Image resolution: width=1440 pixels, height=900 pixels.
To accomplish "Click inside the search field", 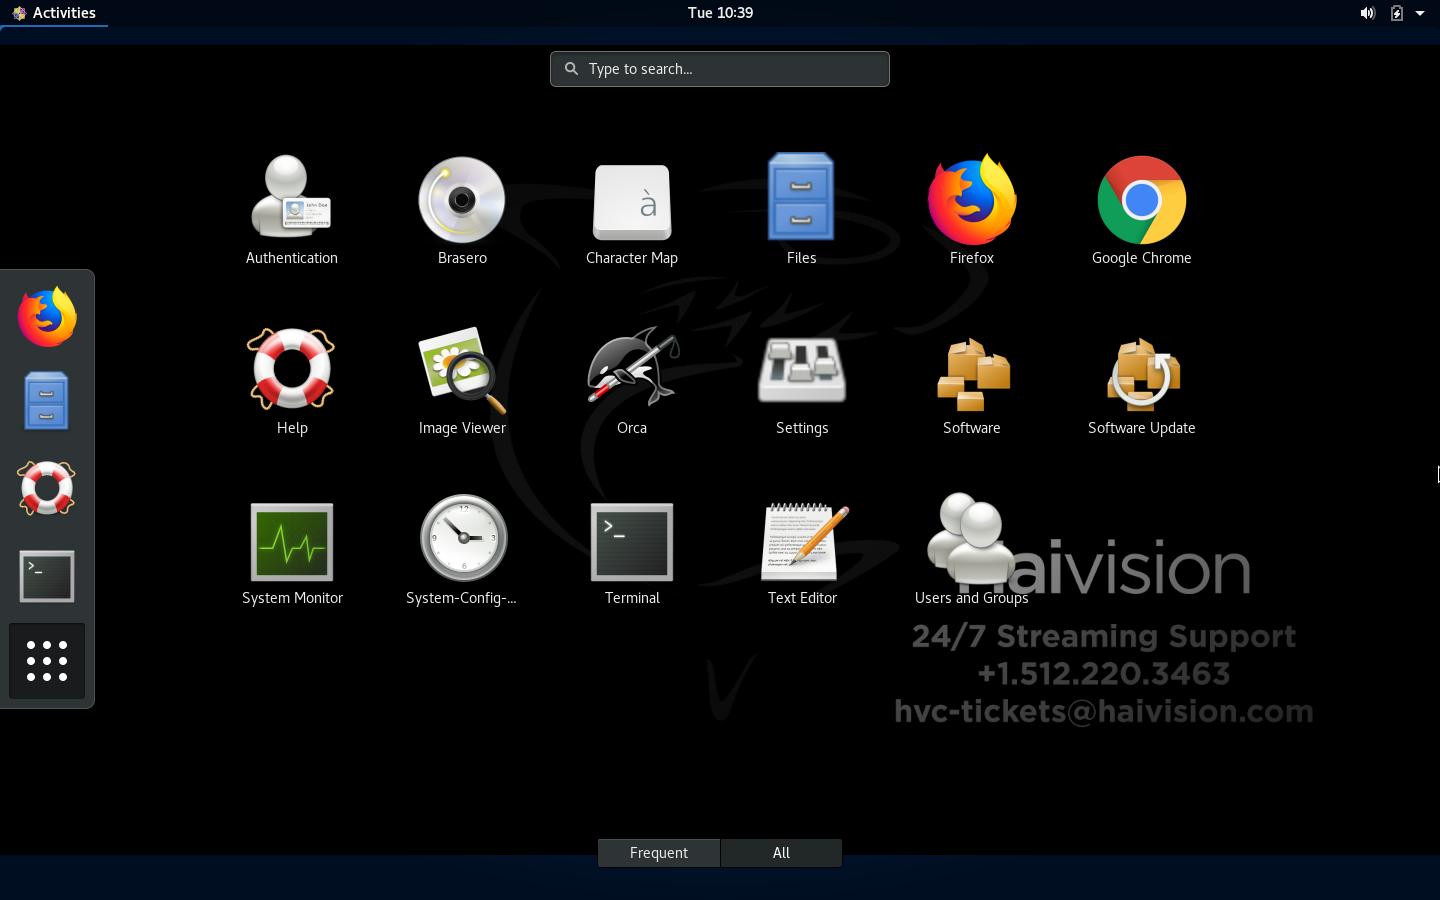I will [719, 69].
